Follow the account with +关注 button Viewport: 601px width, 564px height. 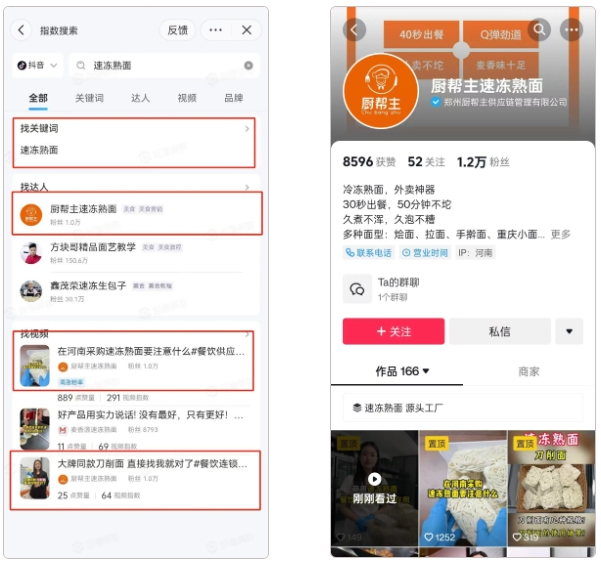pyautogui.click(x=394, y=331)
